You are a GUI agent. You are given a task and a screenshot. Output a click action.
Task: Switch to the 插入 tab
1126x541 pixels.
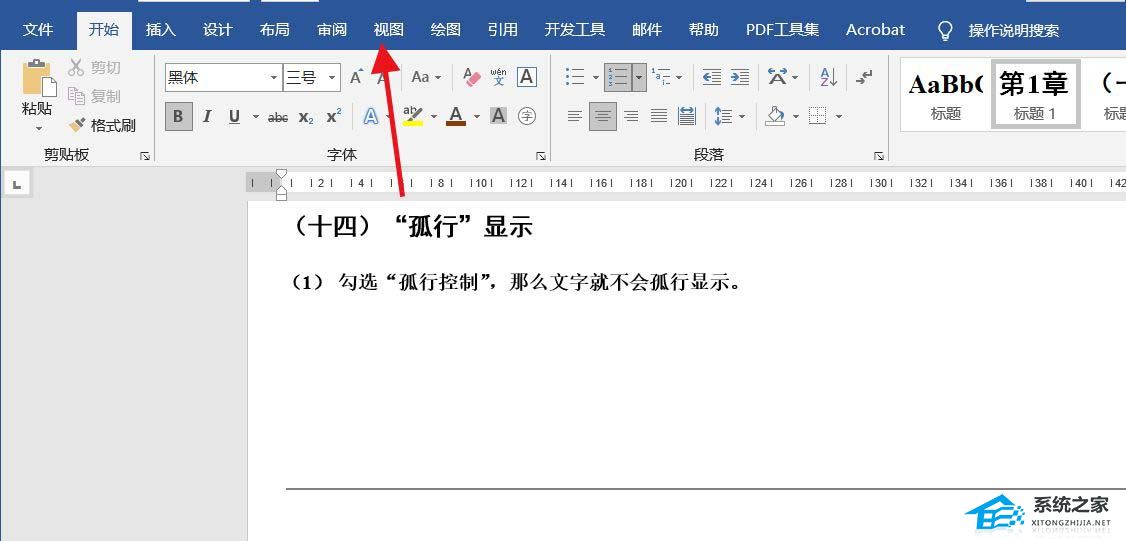(x=160, y=29)
